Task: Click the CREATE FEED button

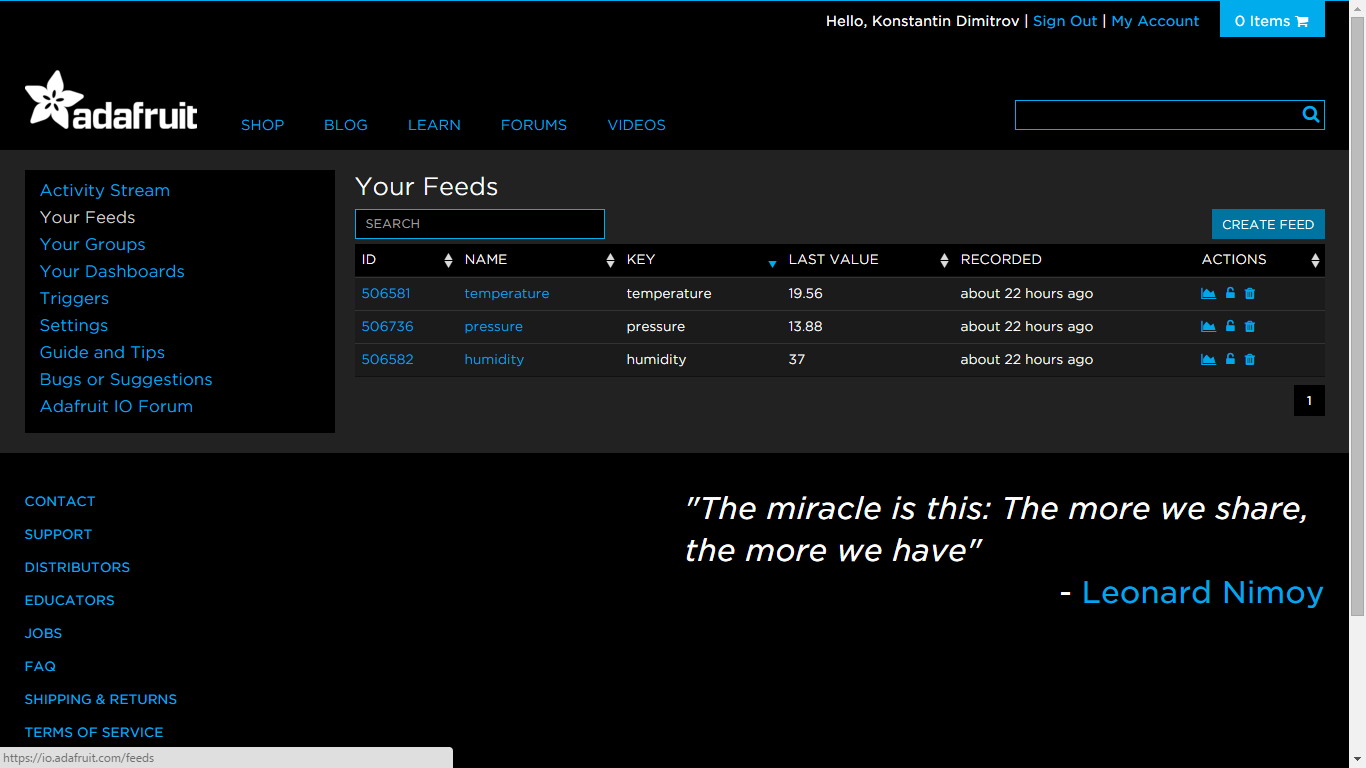Action: tap(1268, 224)
